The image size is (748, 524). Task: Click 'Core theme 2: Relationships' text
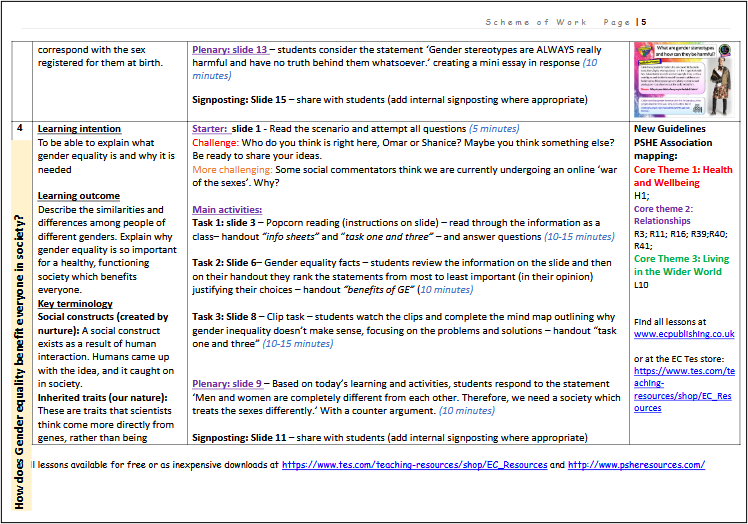[x=663, y=215]
